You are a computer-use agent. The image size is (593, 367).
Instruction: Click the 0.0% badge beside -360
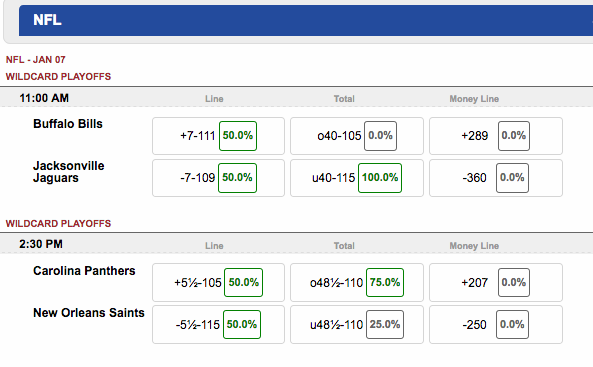512,178
